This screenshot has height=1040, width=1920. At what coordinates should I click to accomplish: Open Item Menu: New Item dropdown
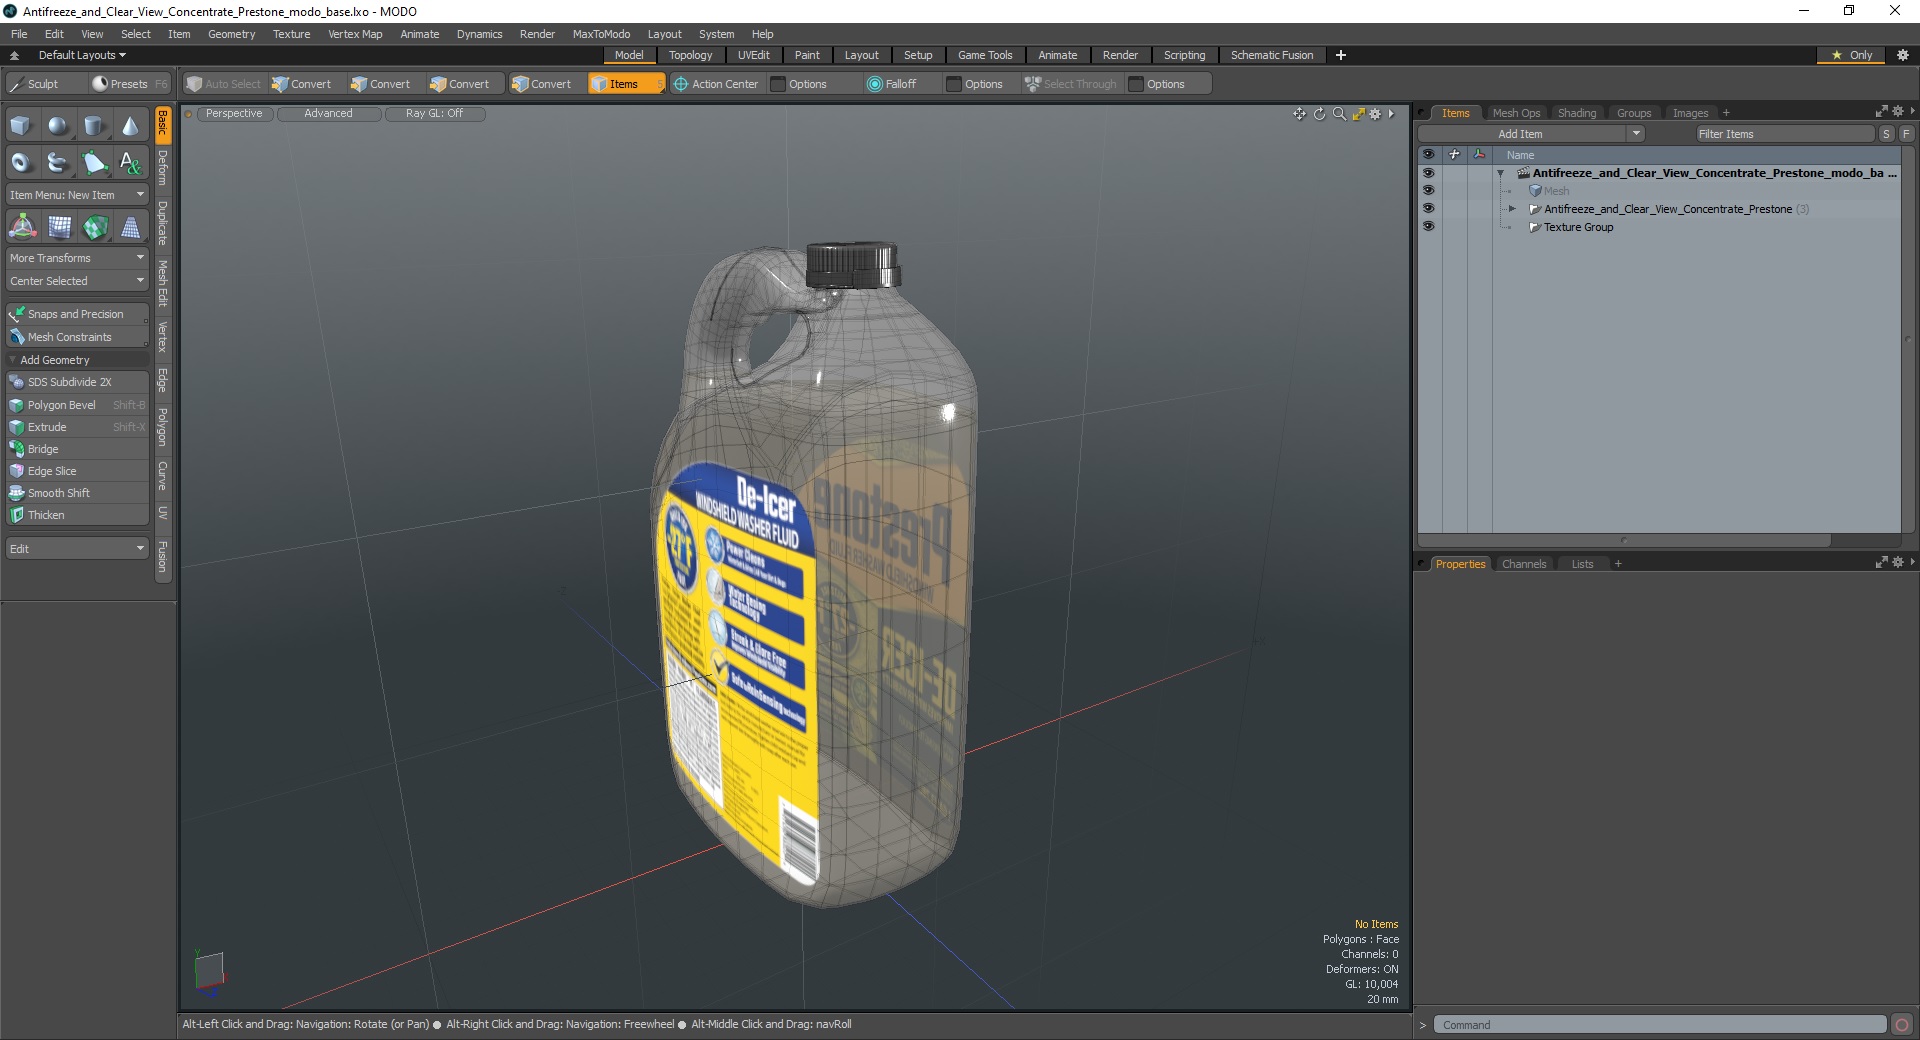pyautogui.click(x=77, y=195)
